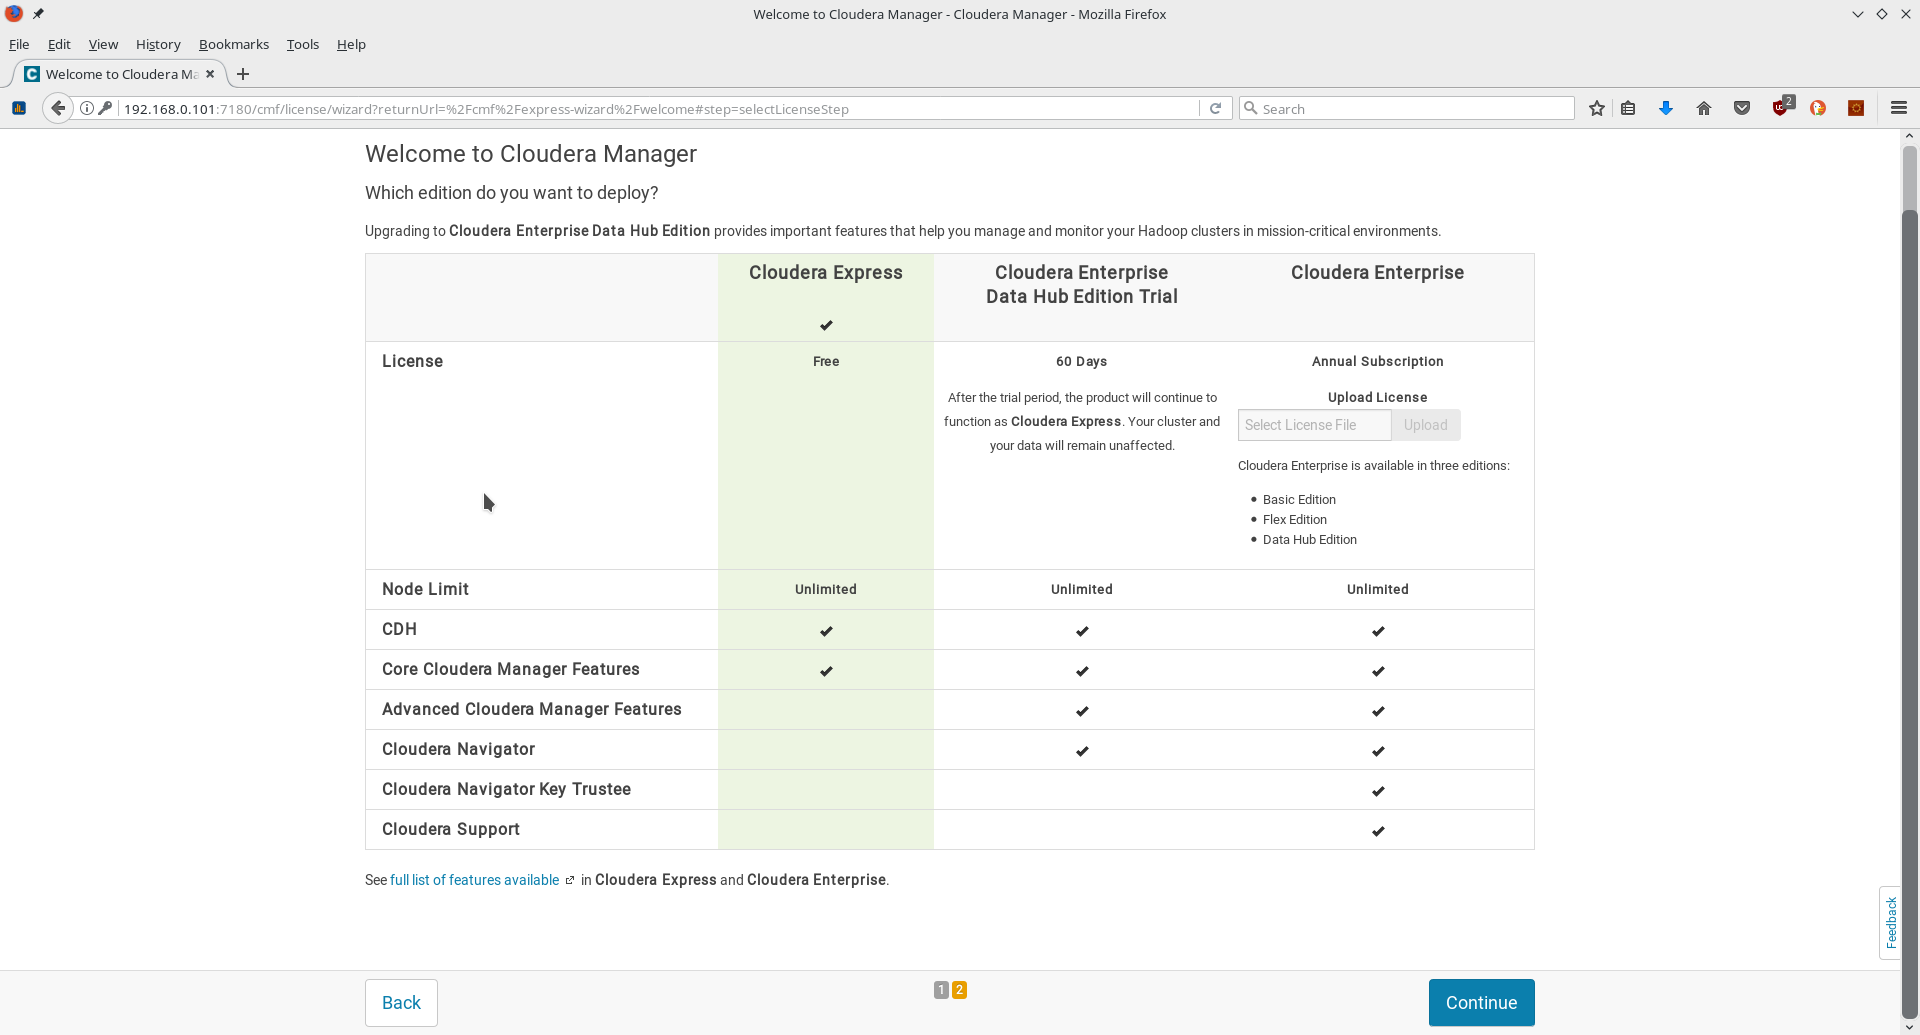
Task: Reload the current page
Action: coord(1215,108)
